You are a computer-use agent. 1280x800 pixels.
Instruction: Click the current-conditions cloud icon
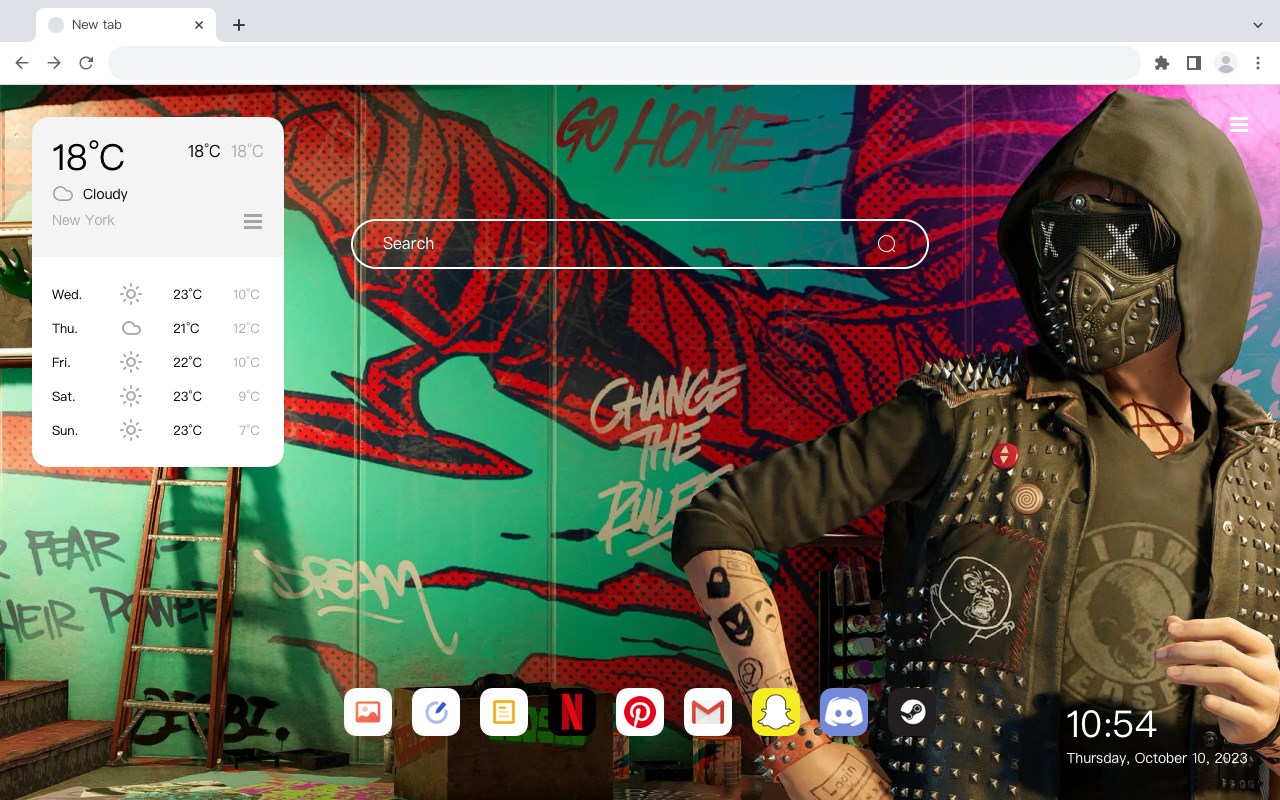coord(63,194)
